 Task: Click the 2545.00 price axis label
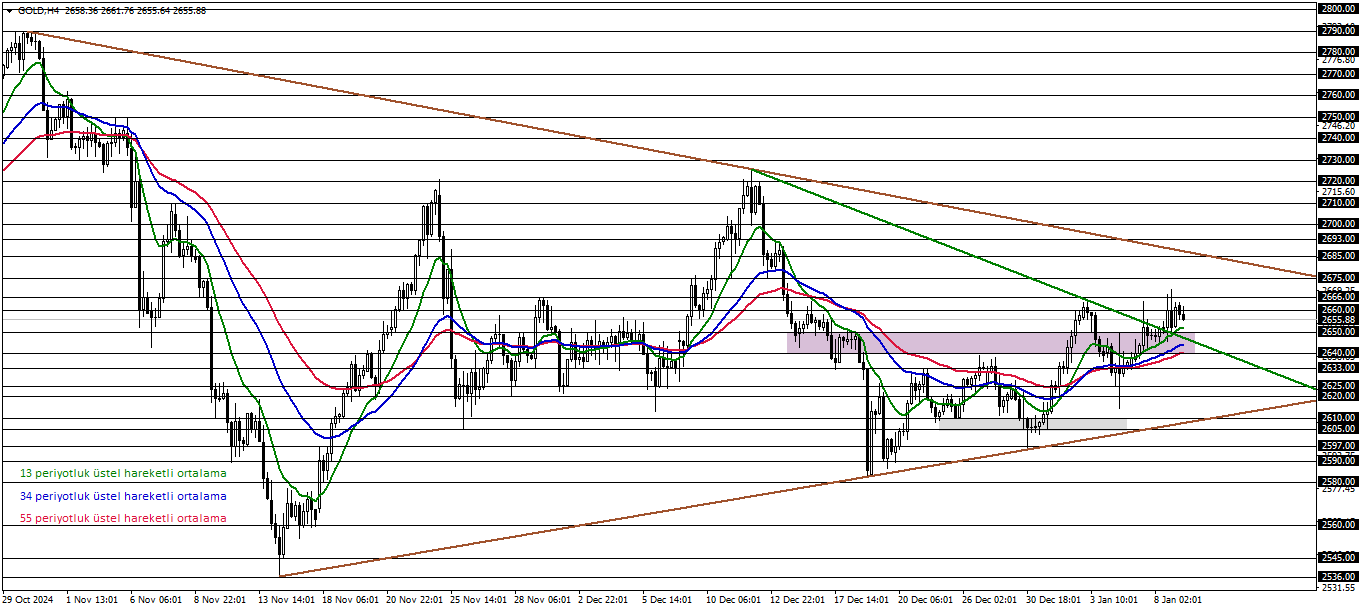point(1338,558)
